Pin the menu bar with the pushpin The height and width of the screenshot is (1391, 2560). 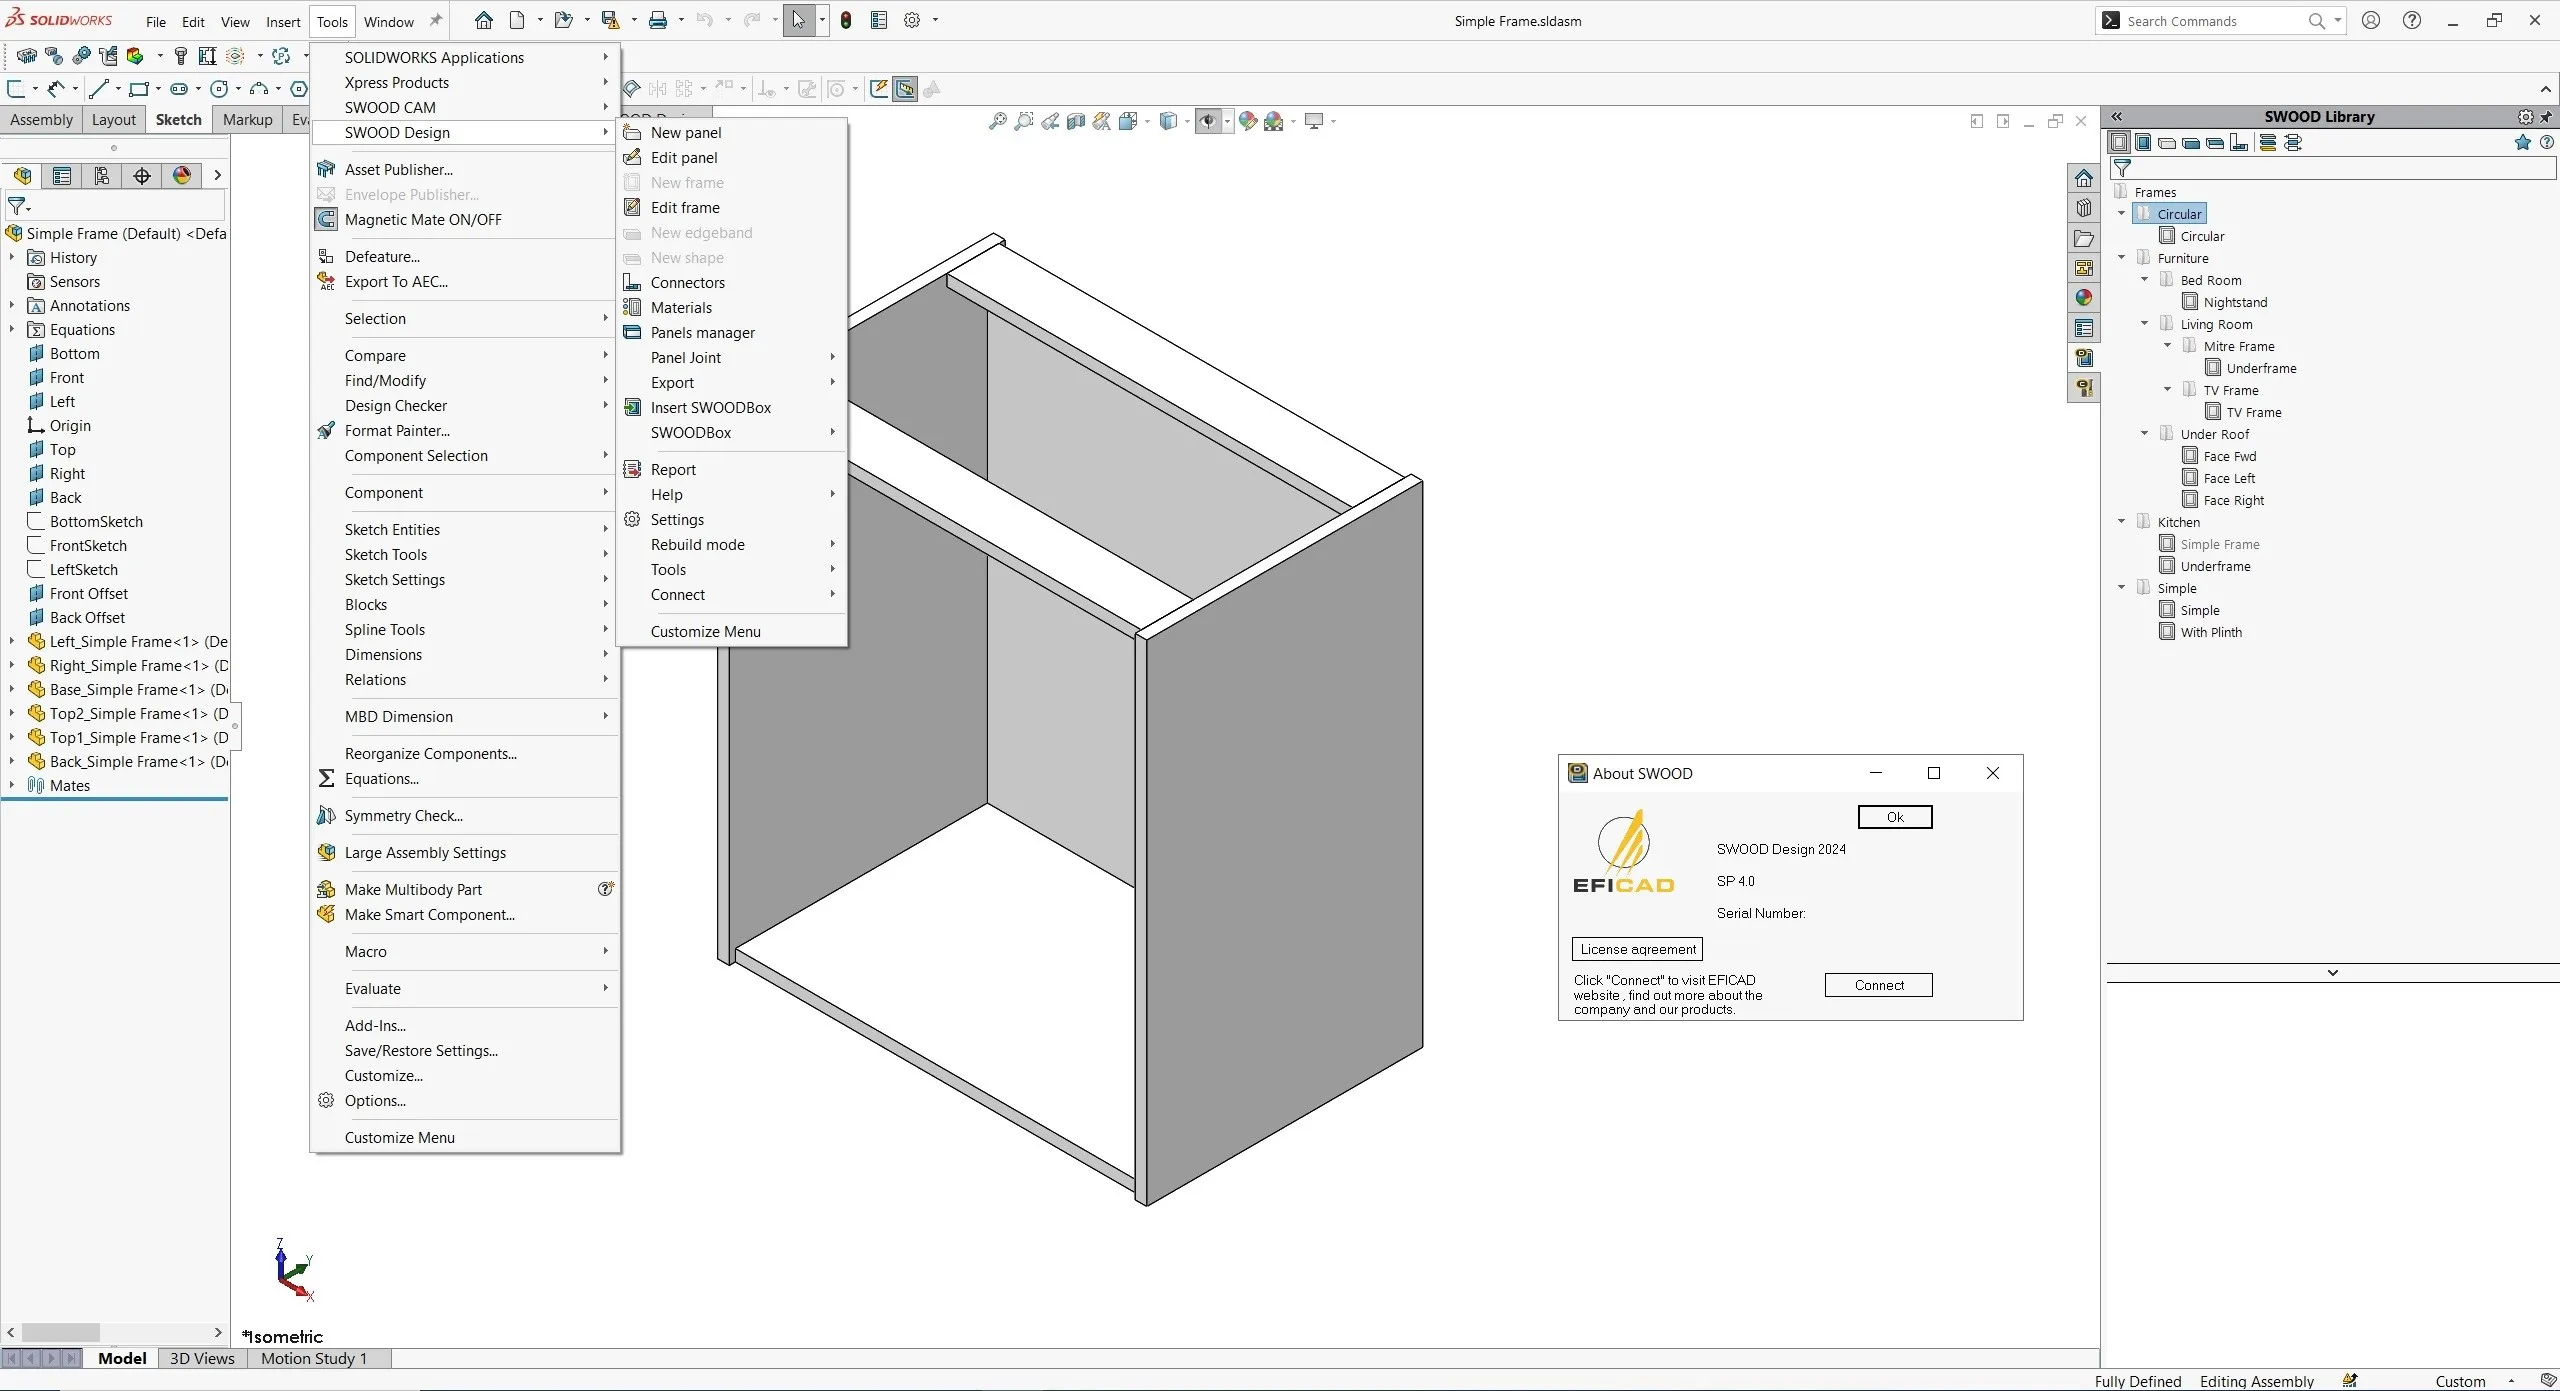436,20
